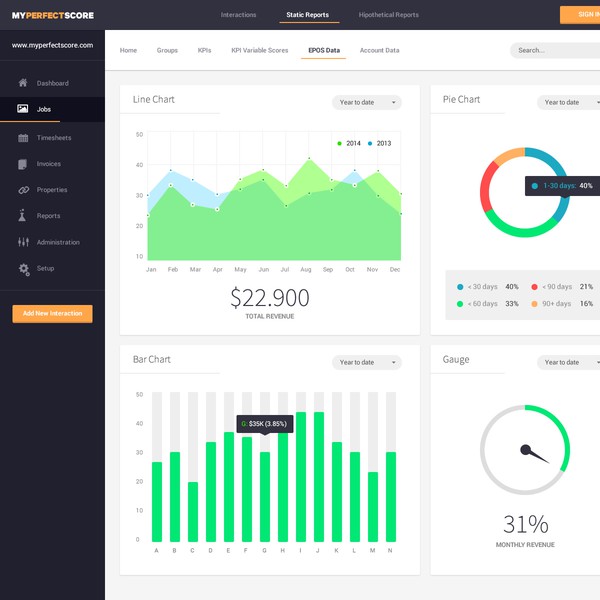Click the Dashboard home icon
The height and width of the screenshot is (600, 600).
click(x=23, y=83)
